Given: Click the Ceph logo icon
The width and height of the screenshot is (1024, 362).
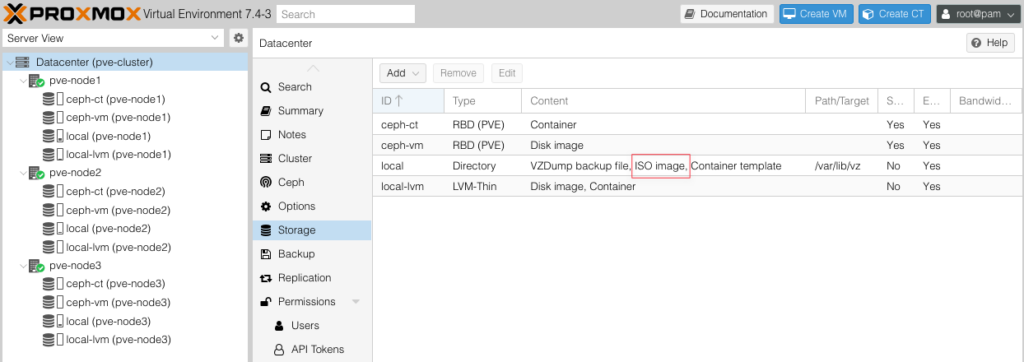Looking at the screenshot, I should click(265, 182).
